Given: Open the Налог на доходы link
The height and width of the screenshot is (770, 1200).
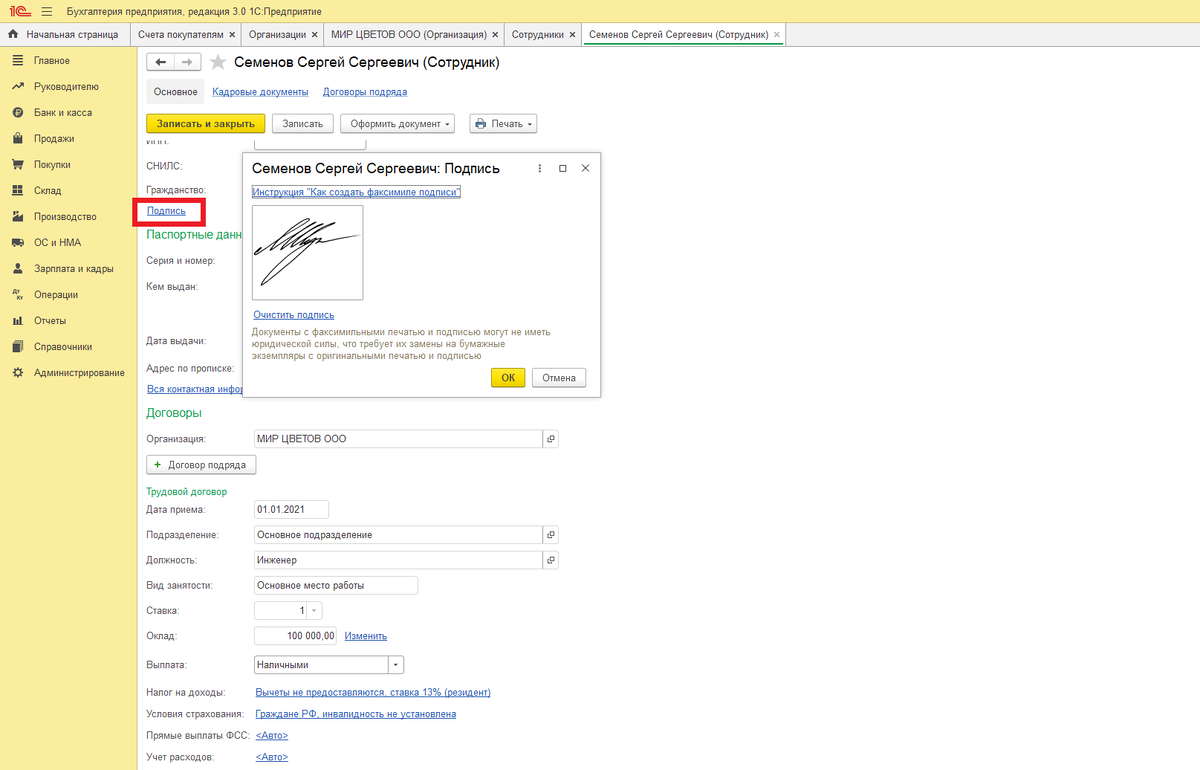Looking at the screenshot, I should [373, 692].
